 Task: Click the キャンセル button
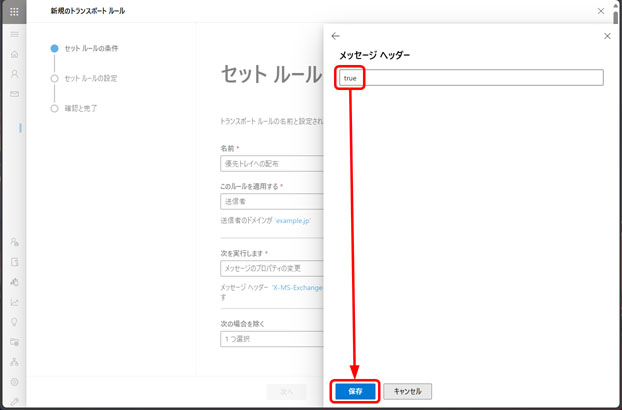tap(407, 391)
